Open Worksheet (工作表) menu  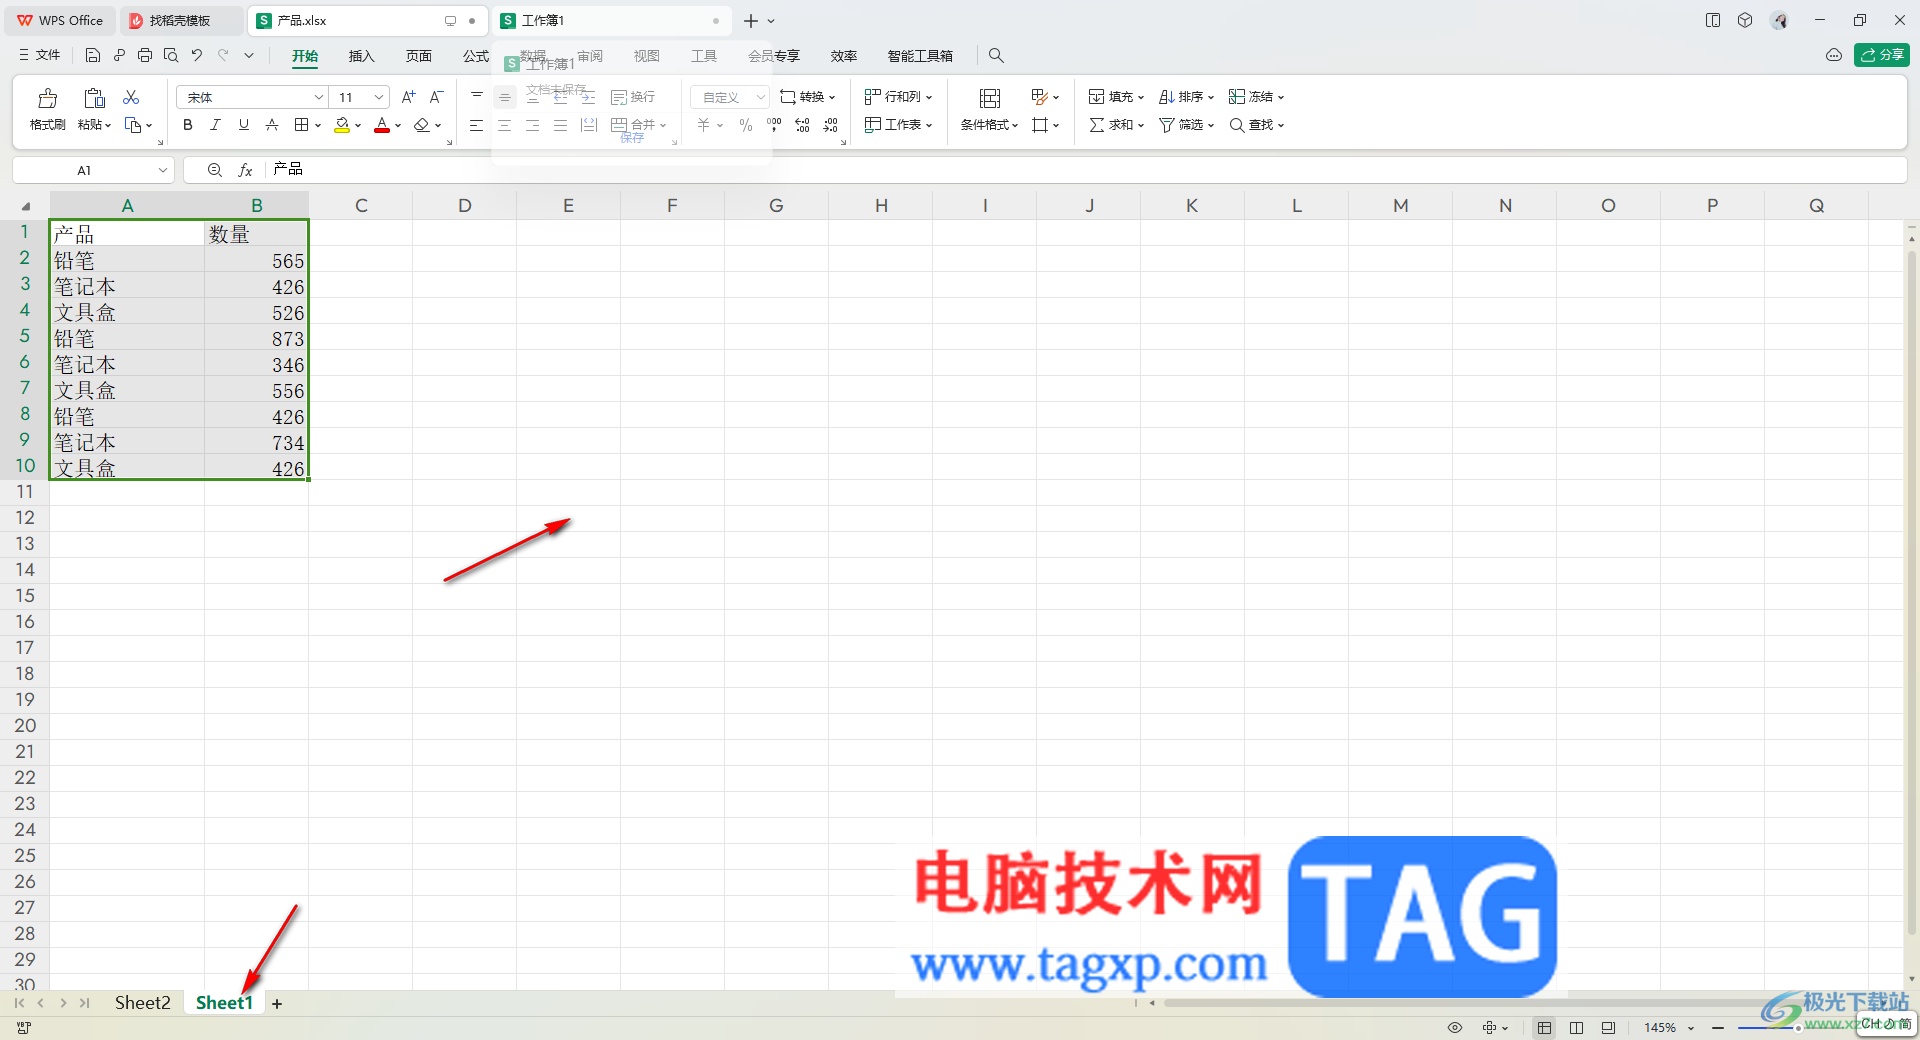coord(898,125)
